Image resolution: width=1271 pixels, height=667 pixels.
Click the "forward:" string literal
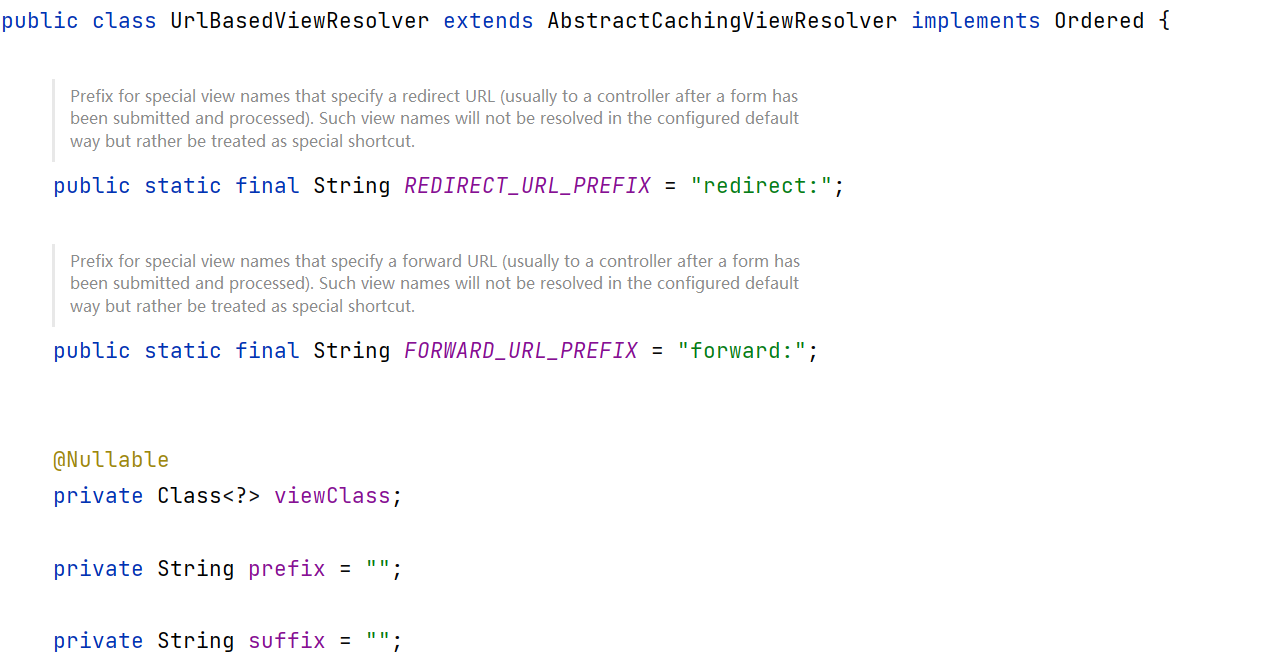click(x=741, y=351)
